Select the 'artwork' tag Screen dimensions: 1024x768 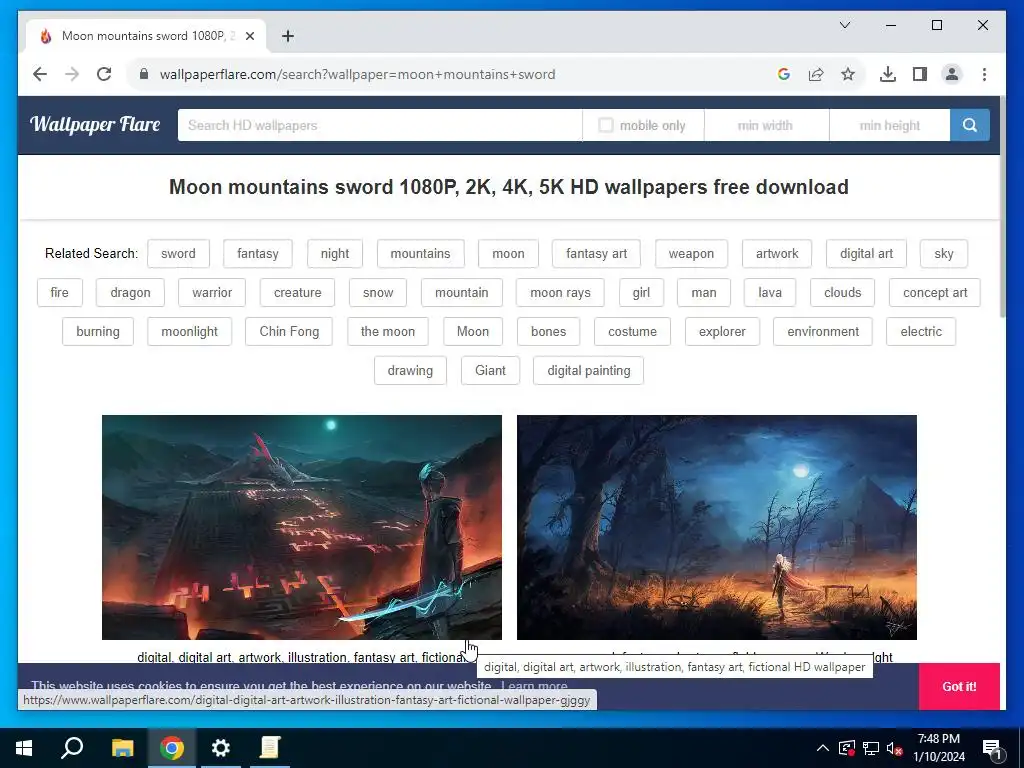[777, 253]
